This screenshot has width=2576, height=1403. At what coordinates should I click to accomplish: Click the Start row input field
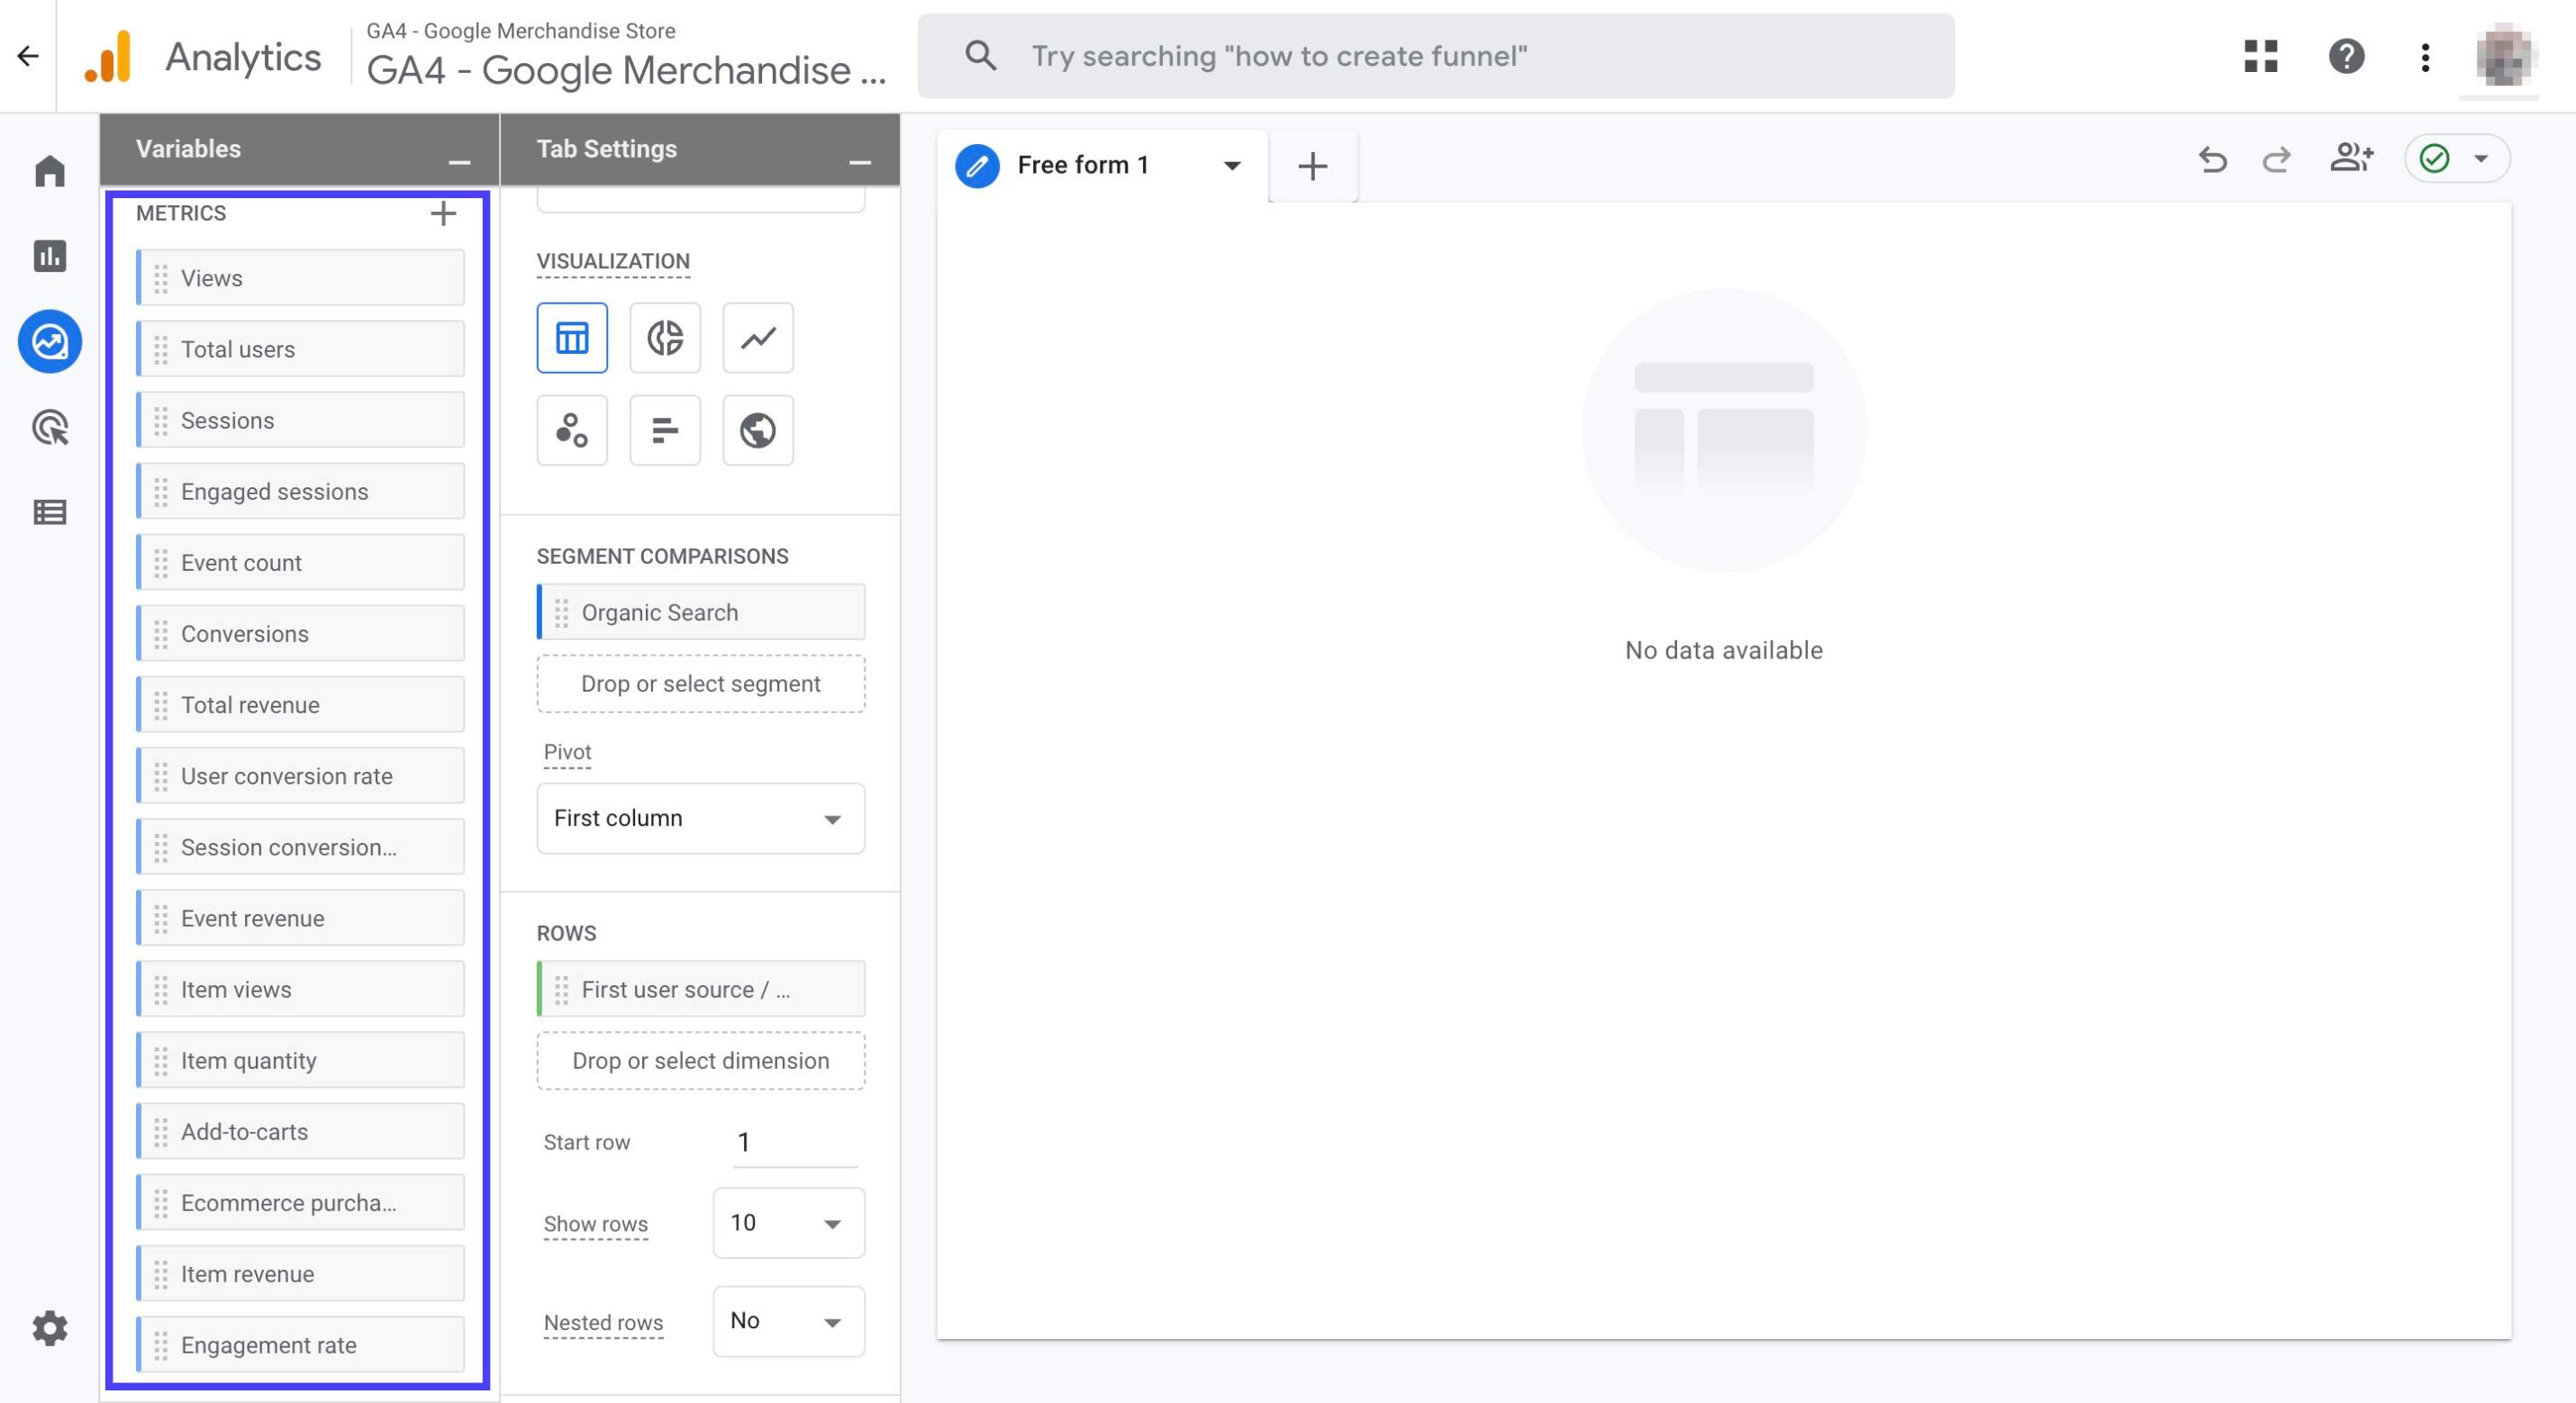coord(795,1143)
